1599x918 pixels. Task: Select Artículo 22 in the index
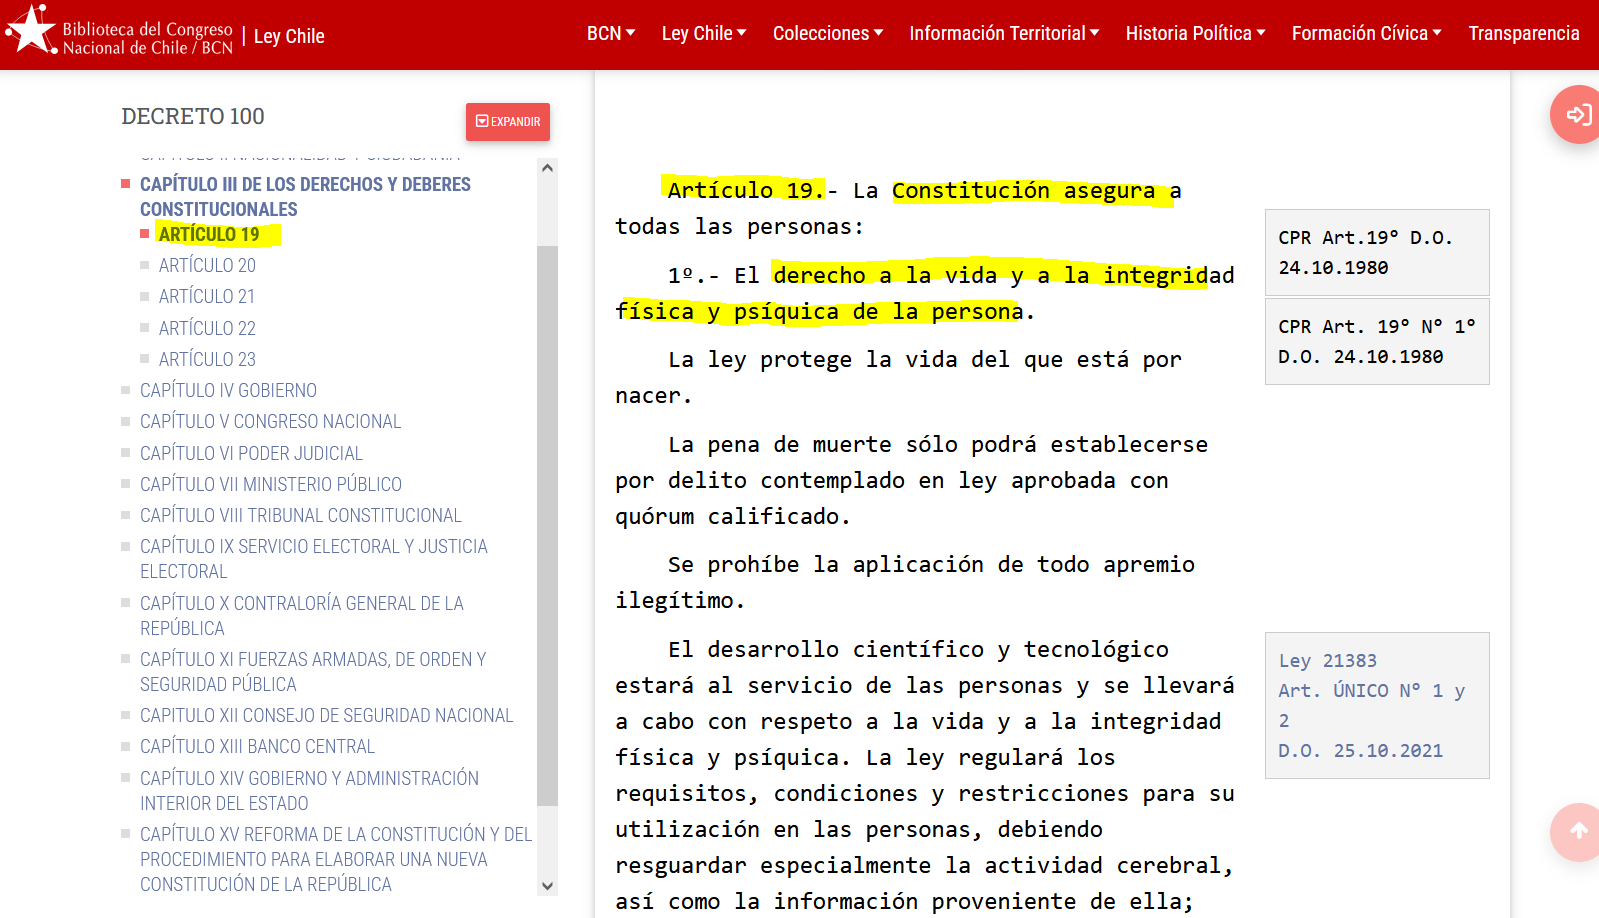coord(207,328)
